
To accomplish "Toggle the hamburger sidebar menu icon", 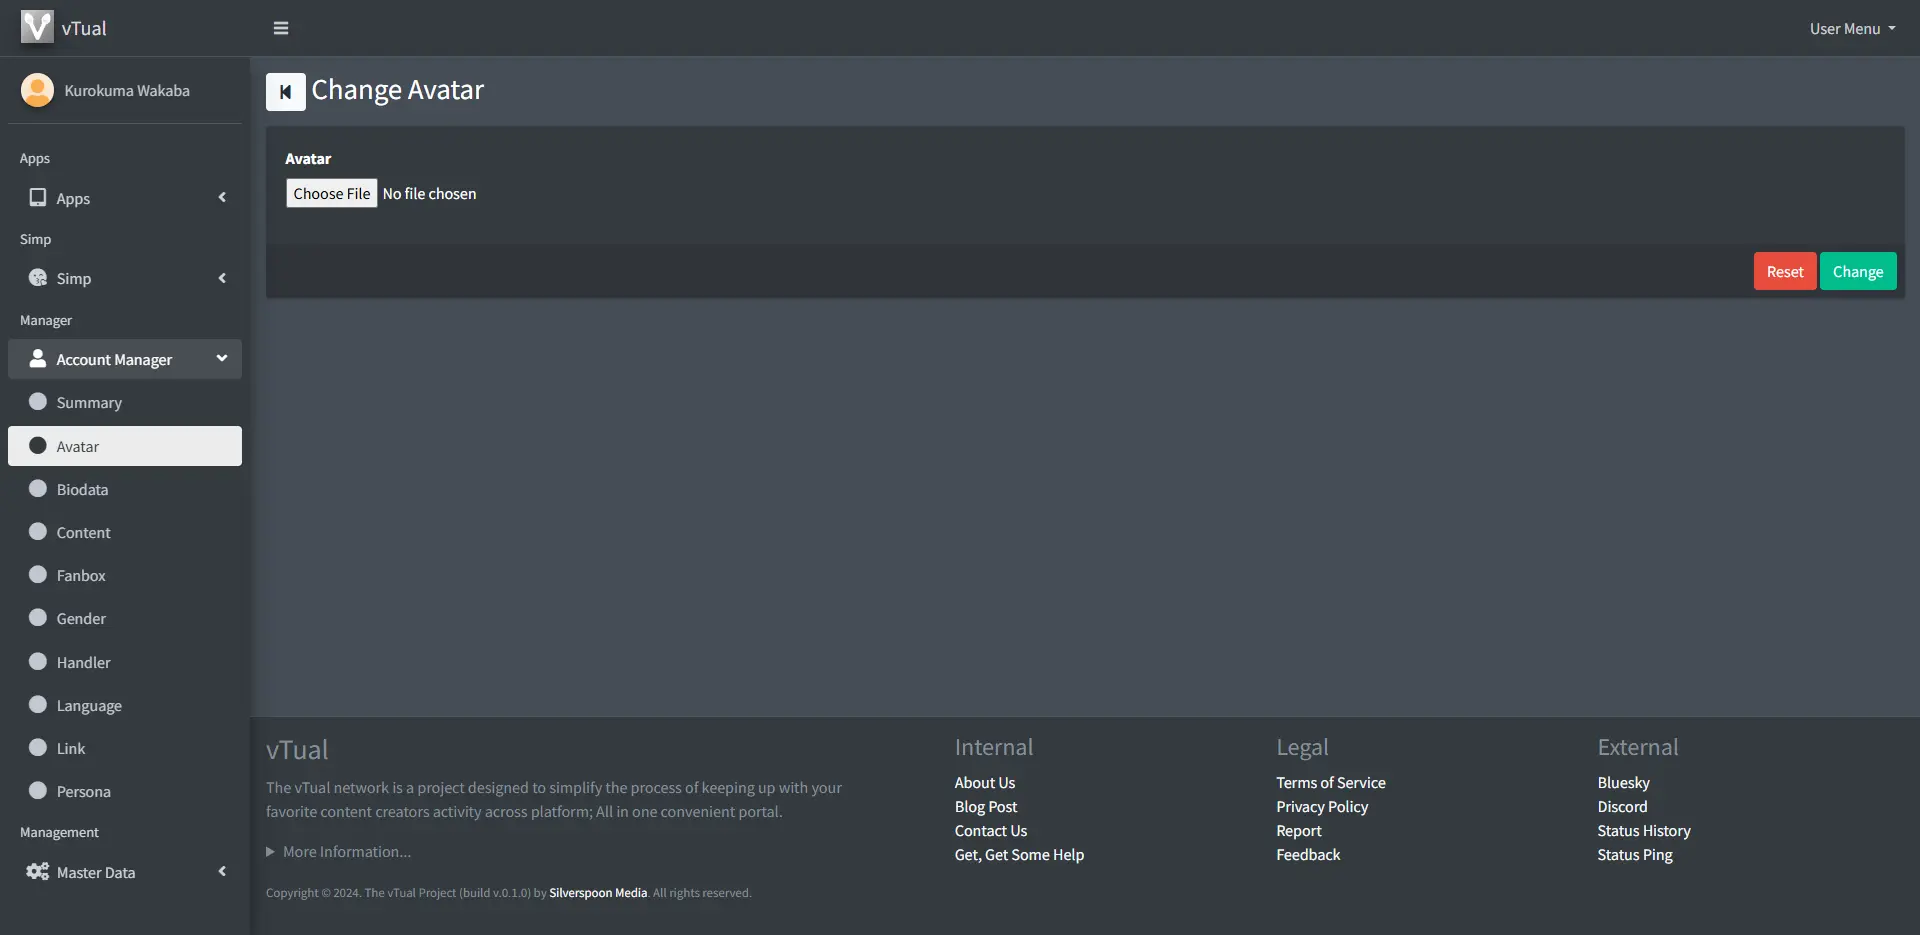I will [x=281, y=28].
